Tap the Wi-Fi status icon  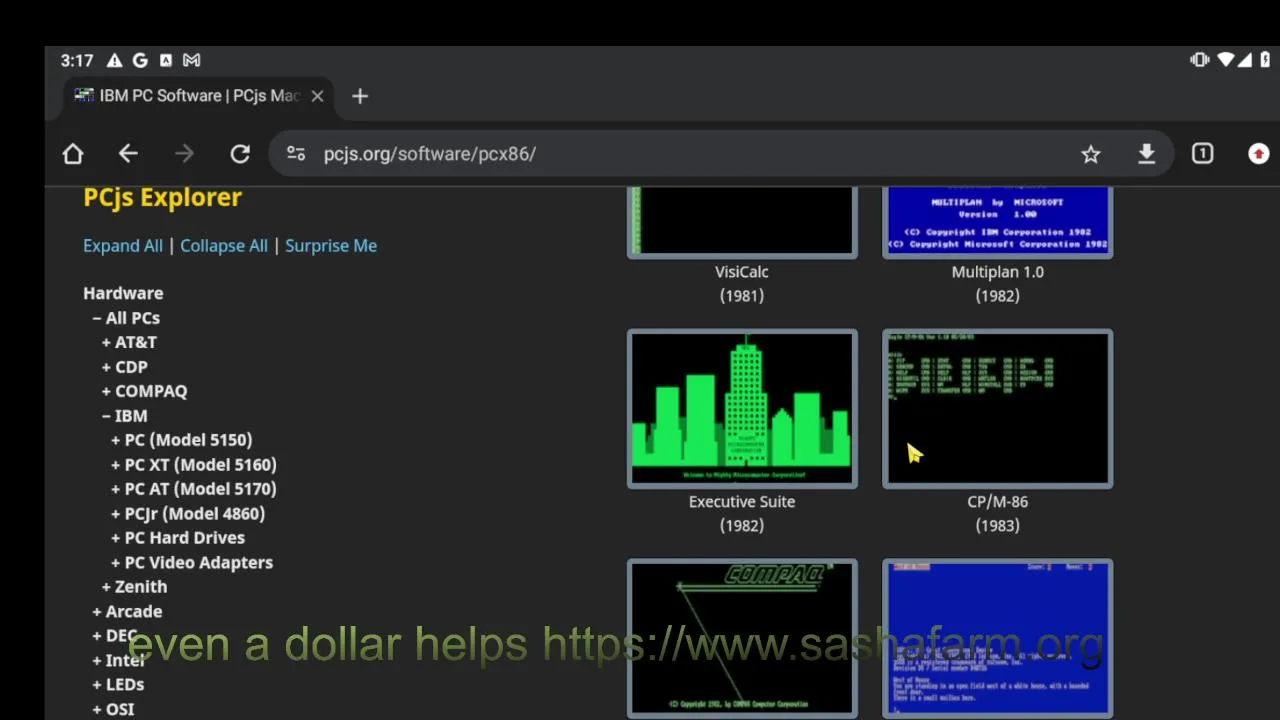click(1225, 60)
